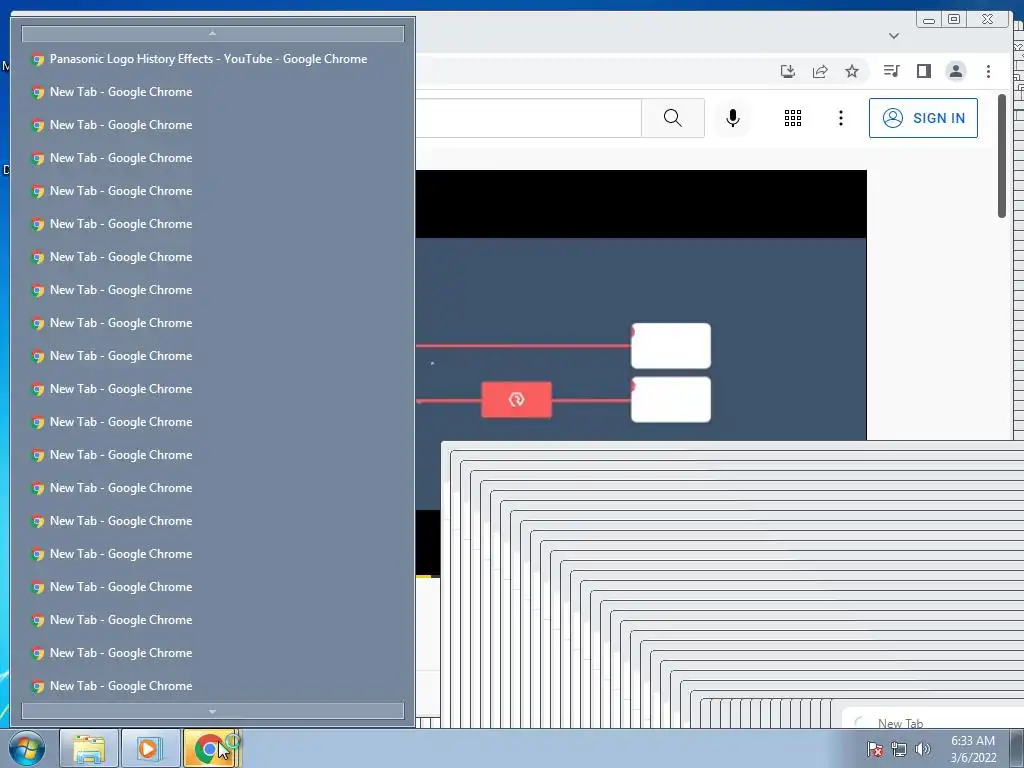This screenshot has height=768, width=1024.
Task: Click inside the YouTube search field
Action: click(528, 118)
